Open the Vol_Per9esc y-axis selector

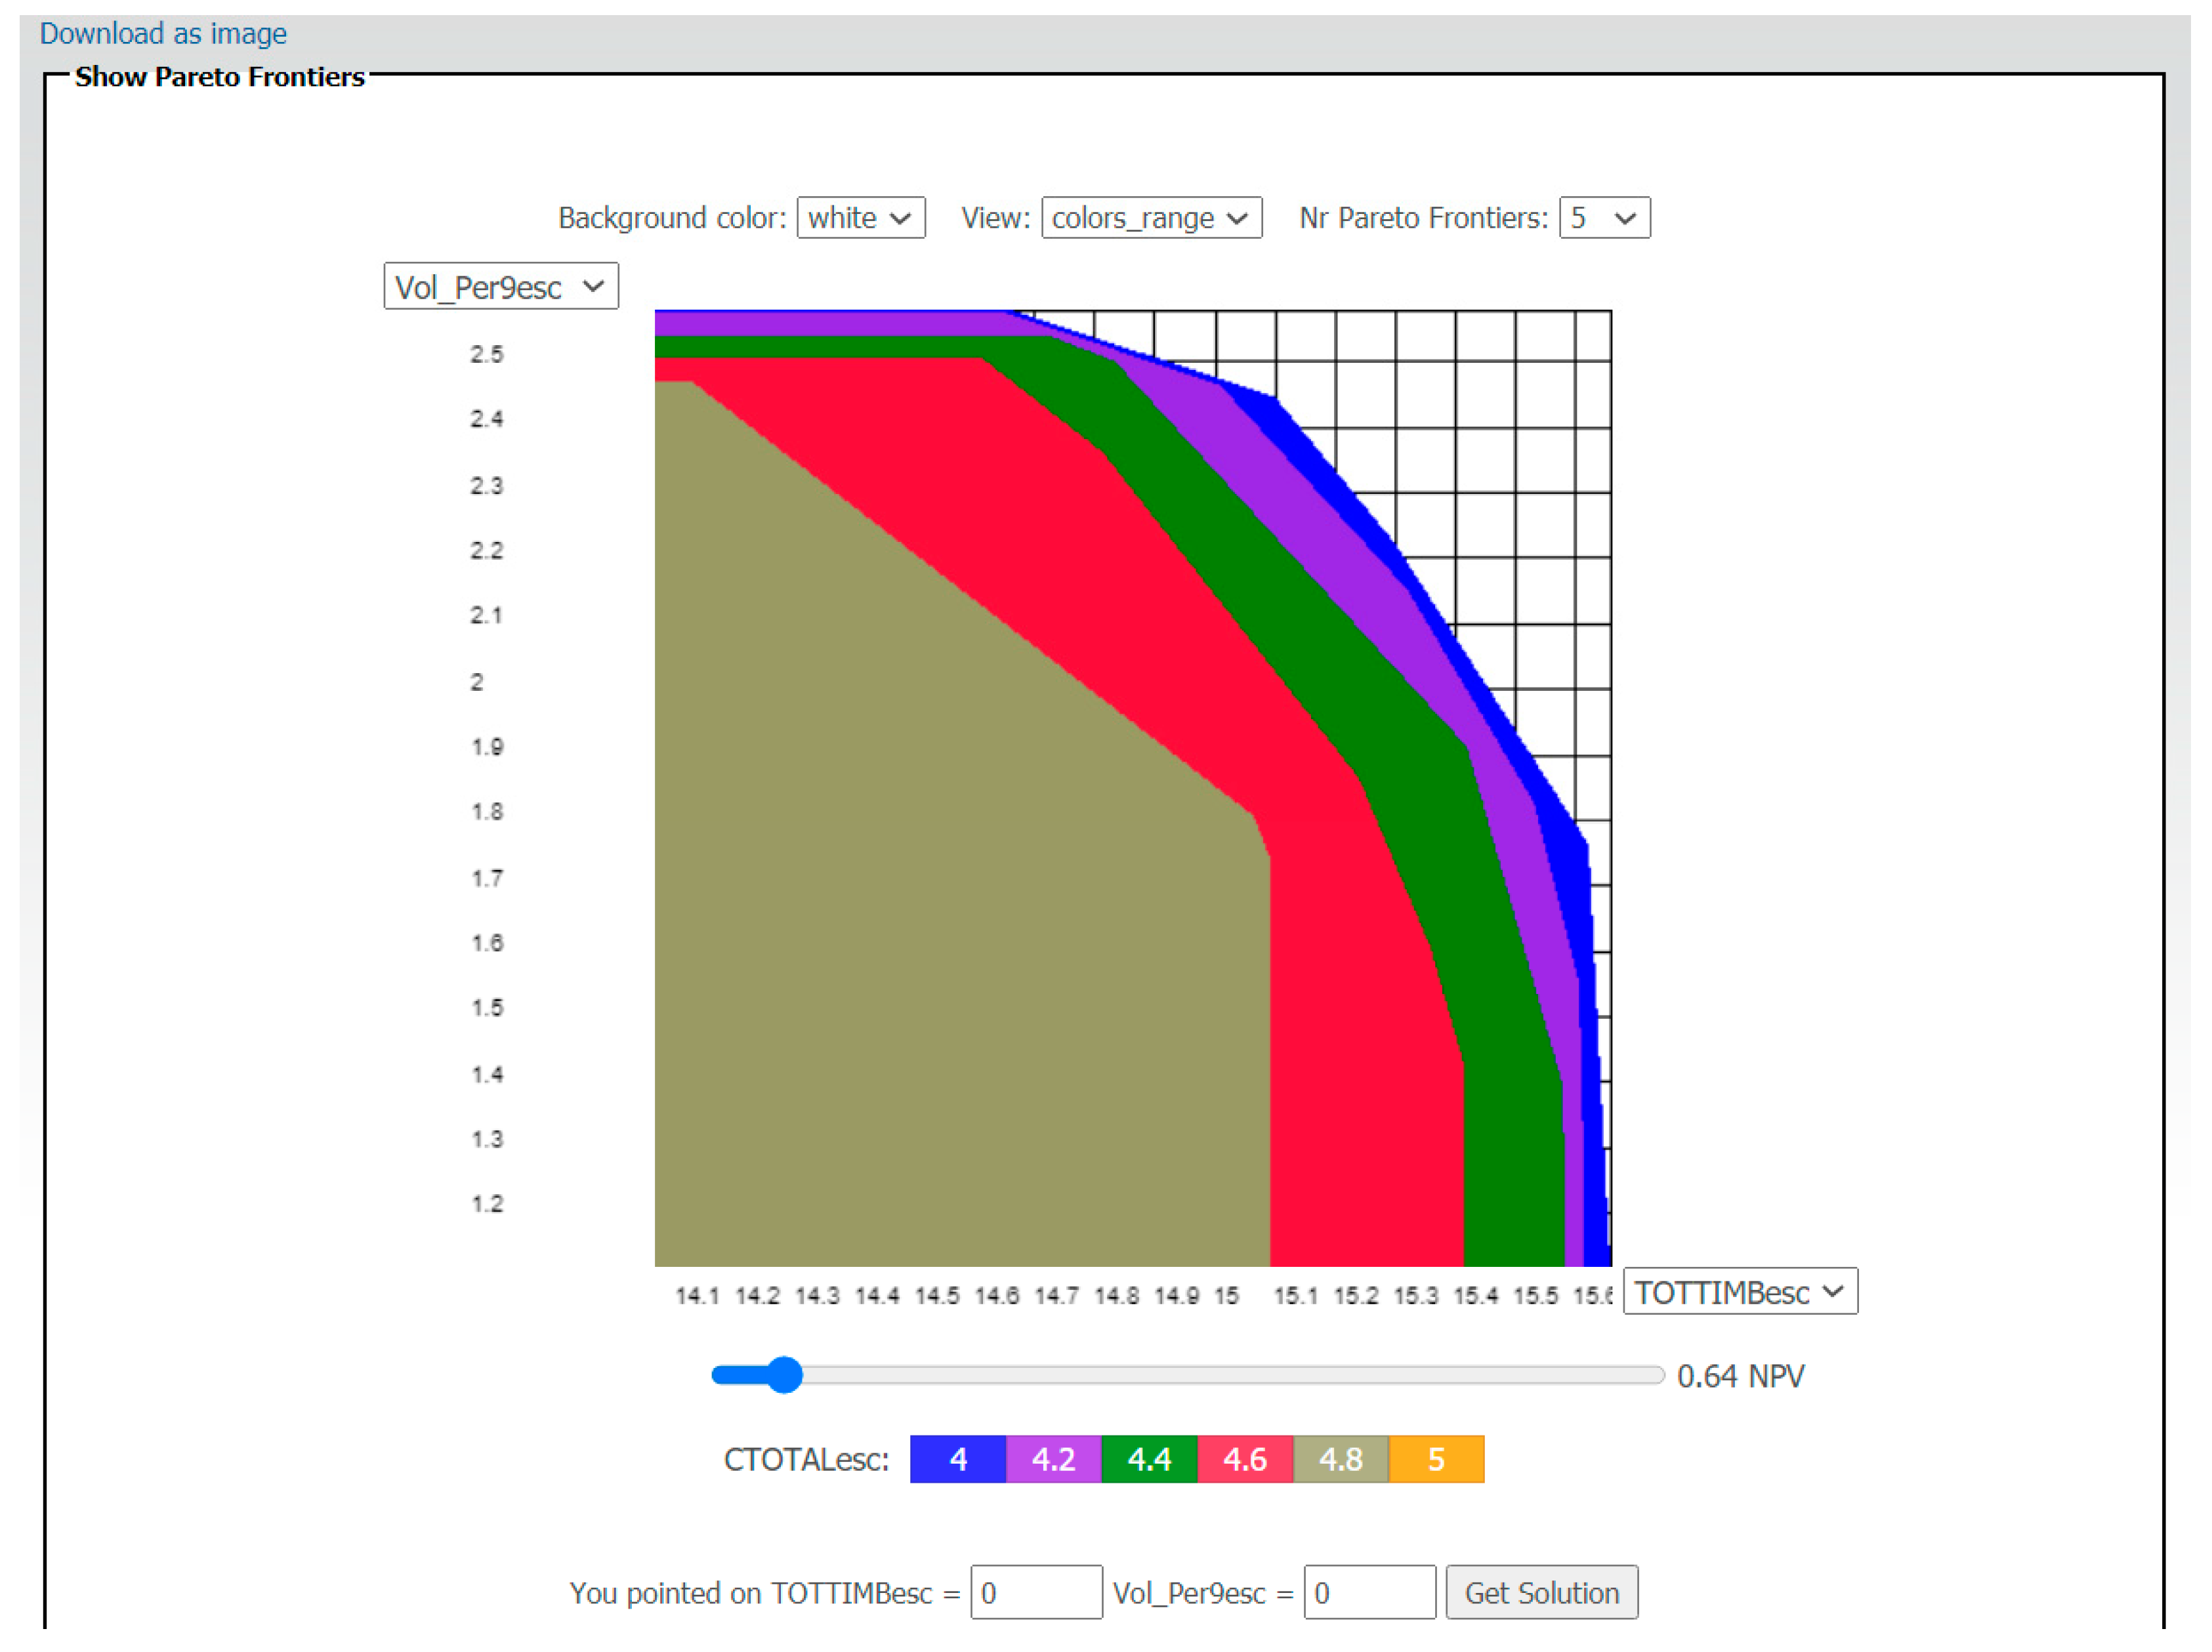pyautogui.click(x=501, y=288)
